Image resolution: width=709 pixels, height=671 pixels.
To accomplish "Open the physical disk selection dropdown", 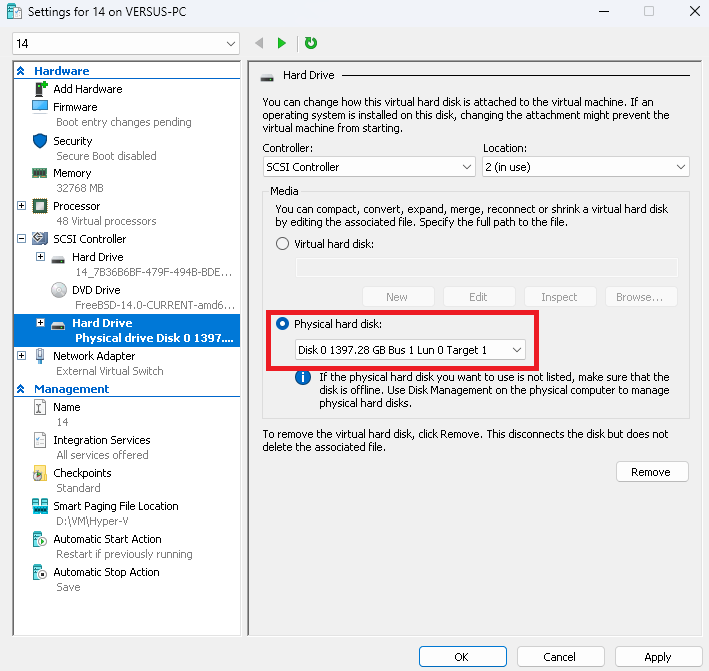I will tap(410, 350).
